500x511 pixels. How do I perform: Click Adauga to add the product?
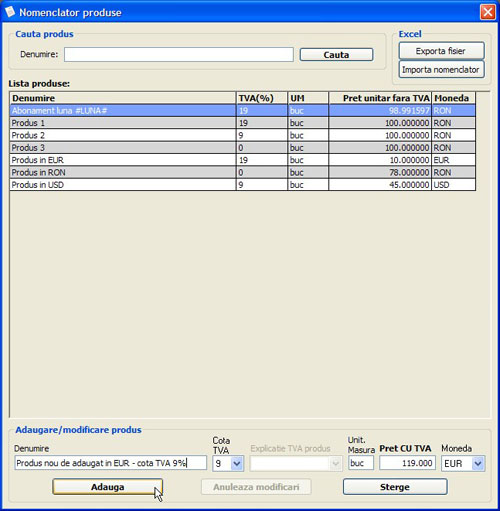(108, 487)
